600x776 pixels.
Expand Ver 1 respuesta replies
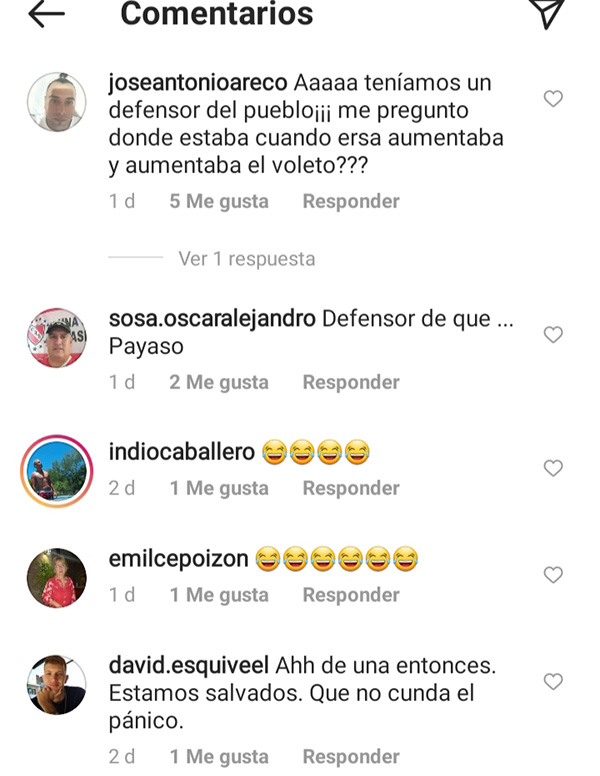tap(247, 259)
